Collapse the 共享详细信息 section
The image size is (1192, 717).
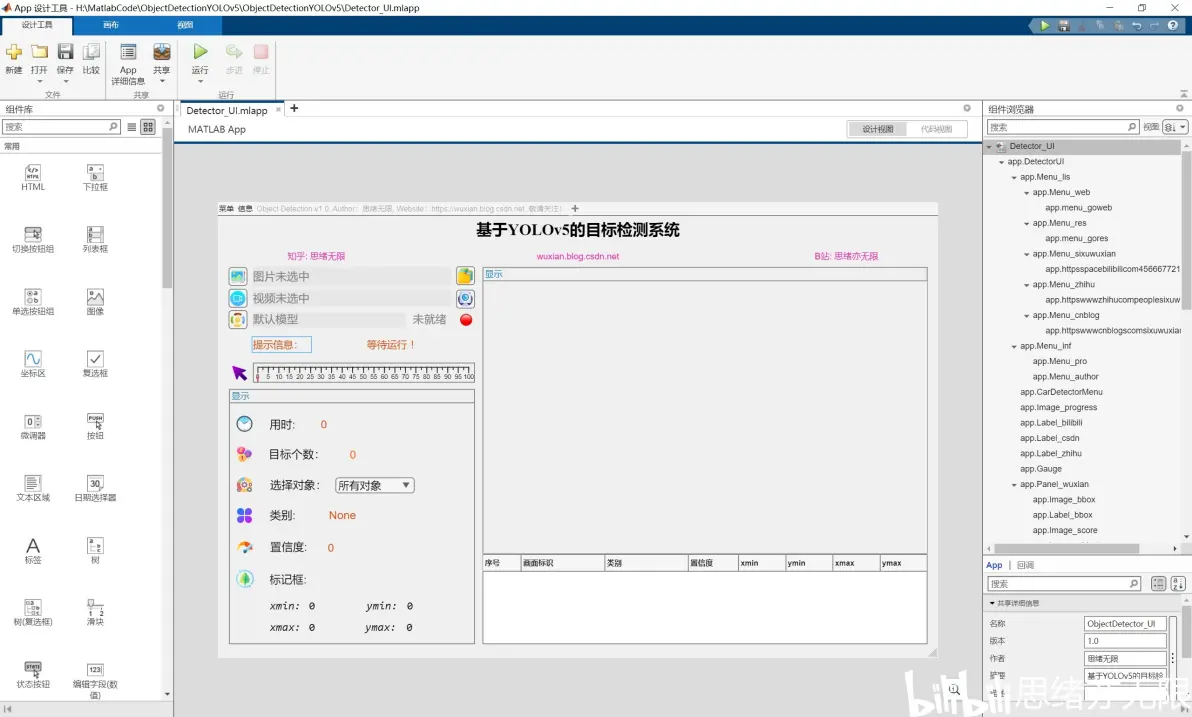pos(992,603)
